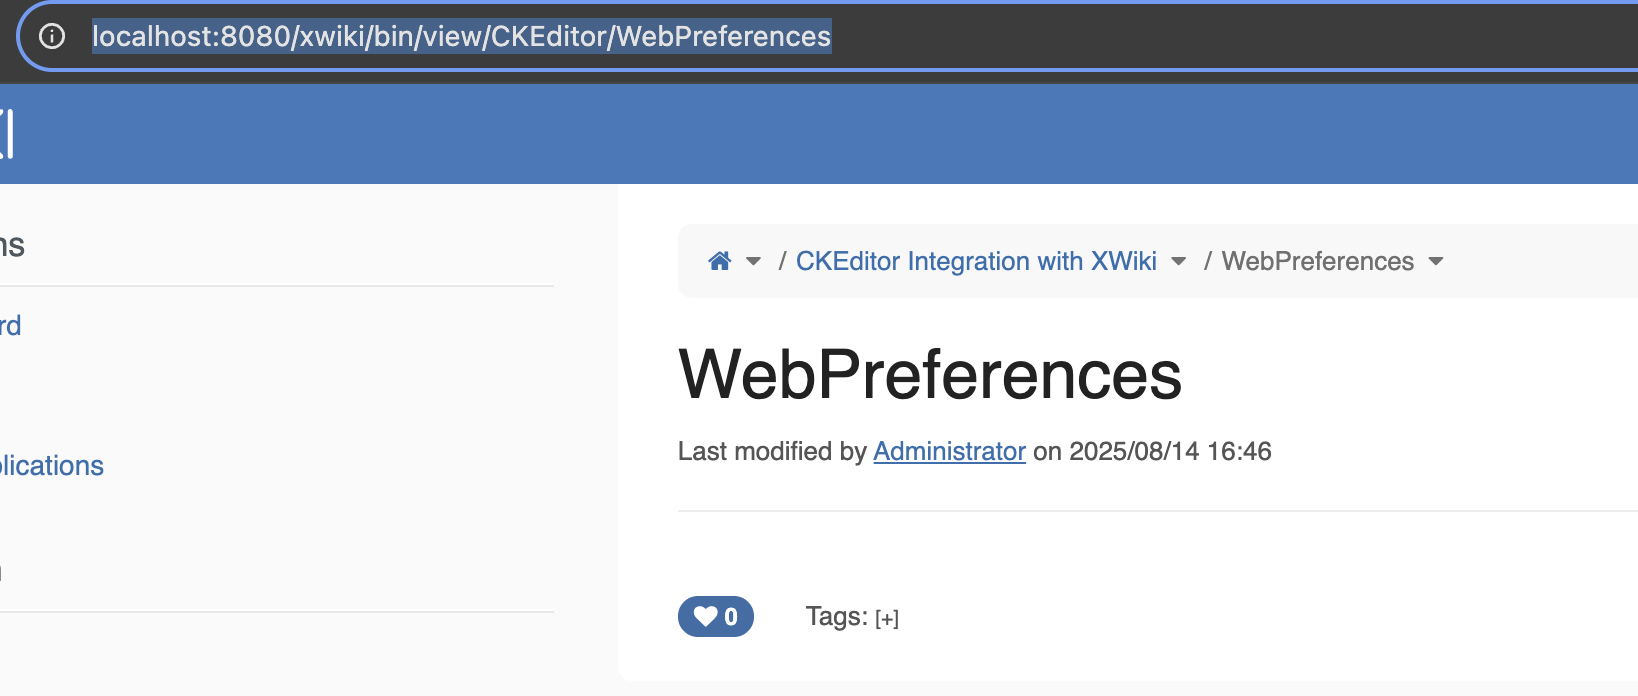
Task: Click the site information icon in address bar
Action: point(52,37)
